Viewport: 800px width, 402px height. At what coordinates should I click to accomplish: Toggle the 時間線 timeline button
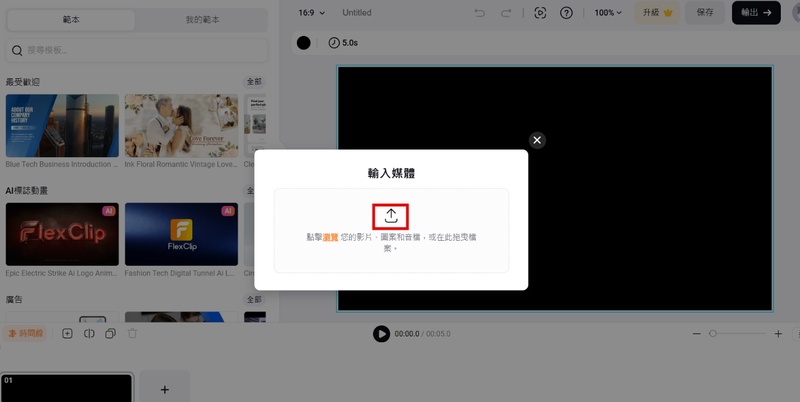(x=25, y=334)
